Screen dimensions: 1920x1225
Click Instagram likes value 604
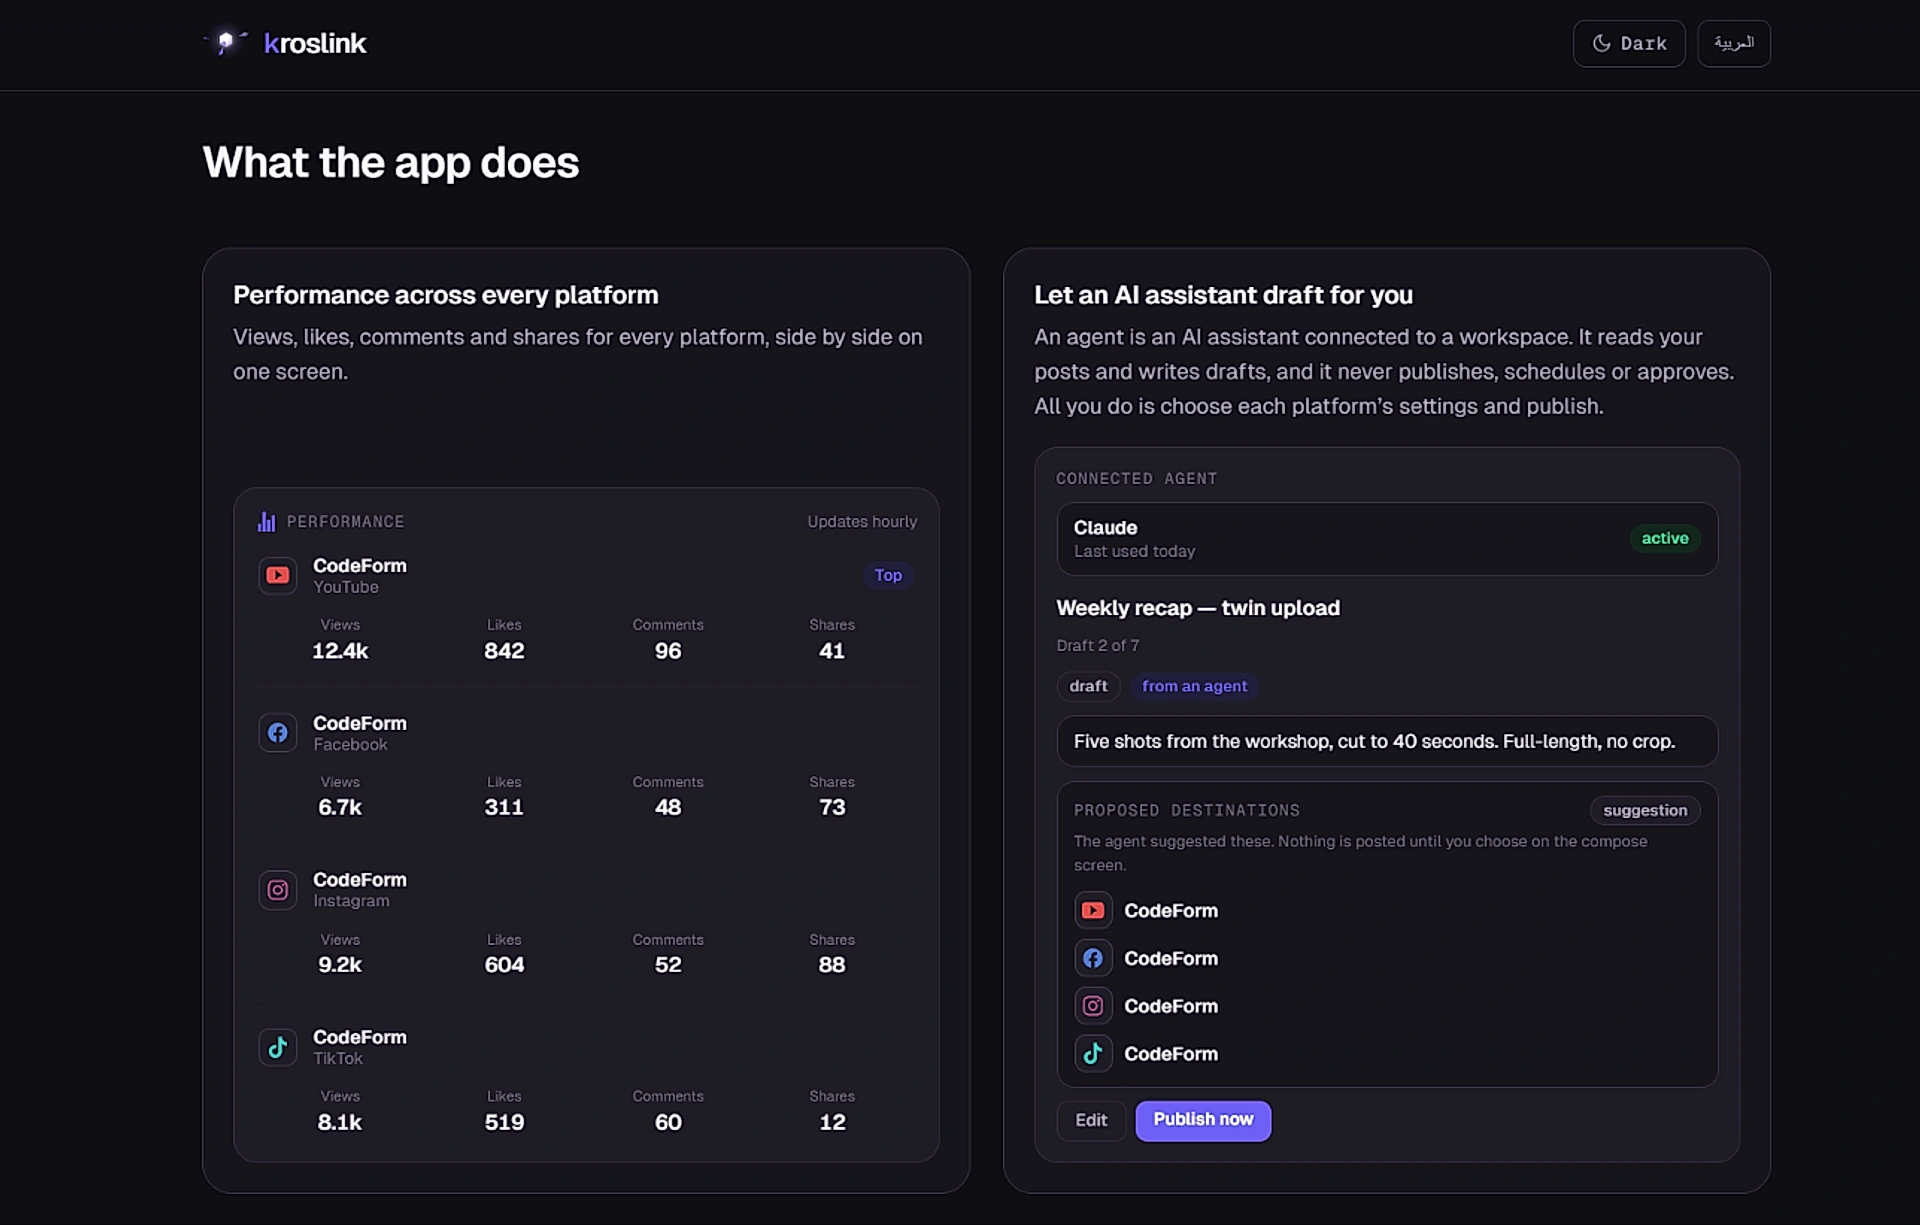[504, 965]
